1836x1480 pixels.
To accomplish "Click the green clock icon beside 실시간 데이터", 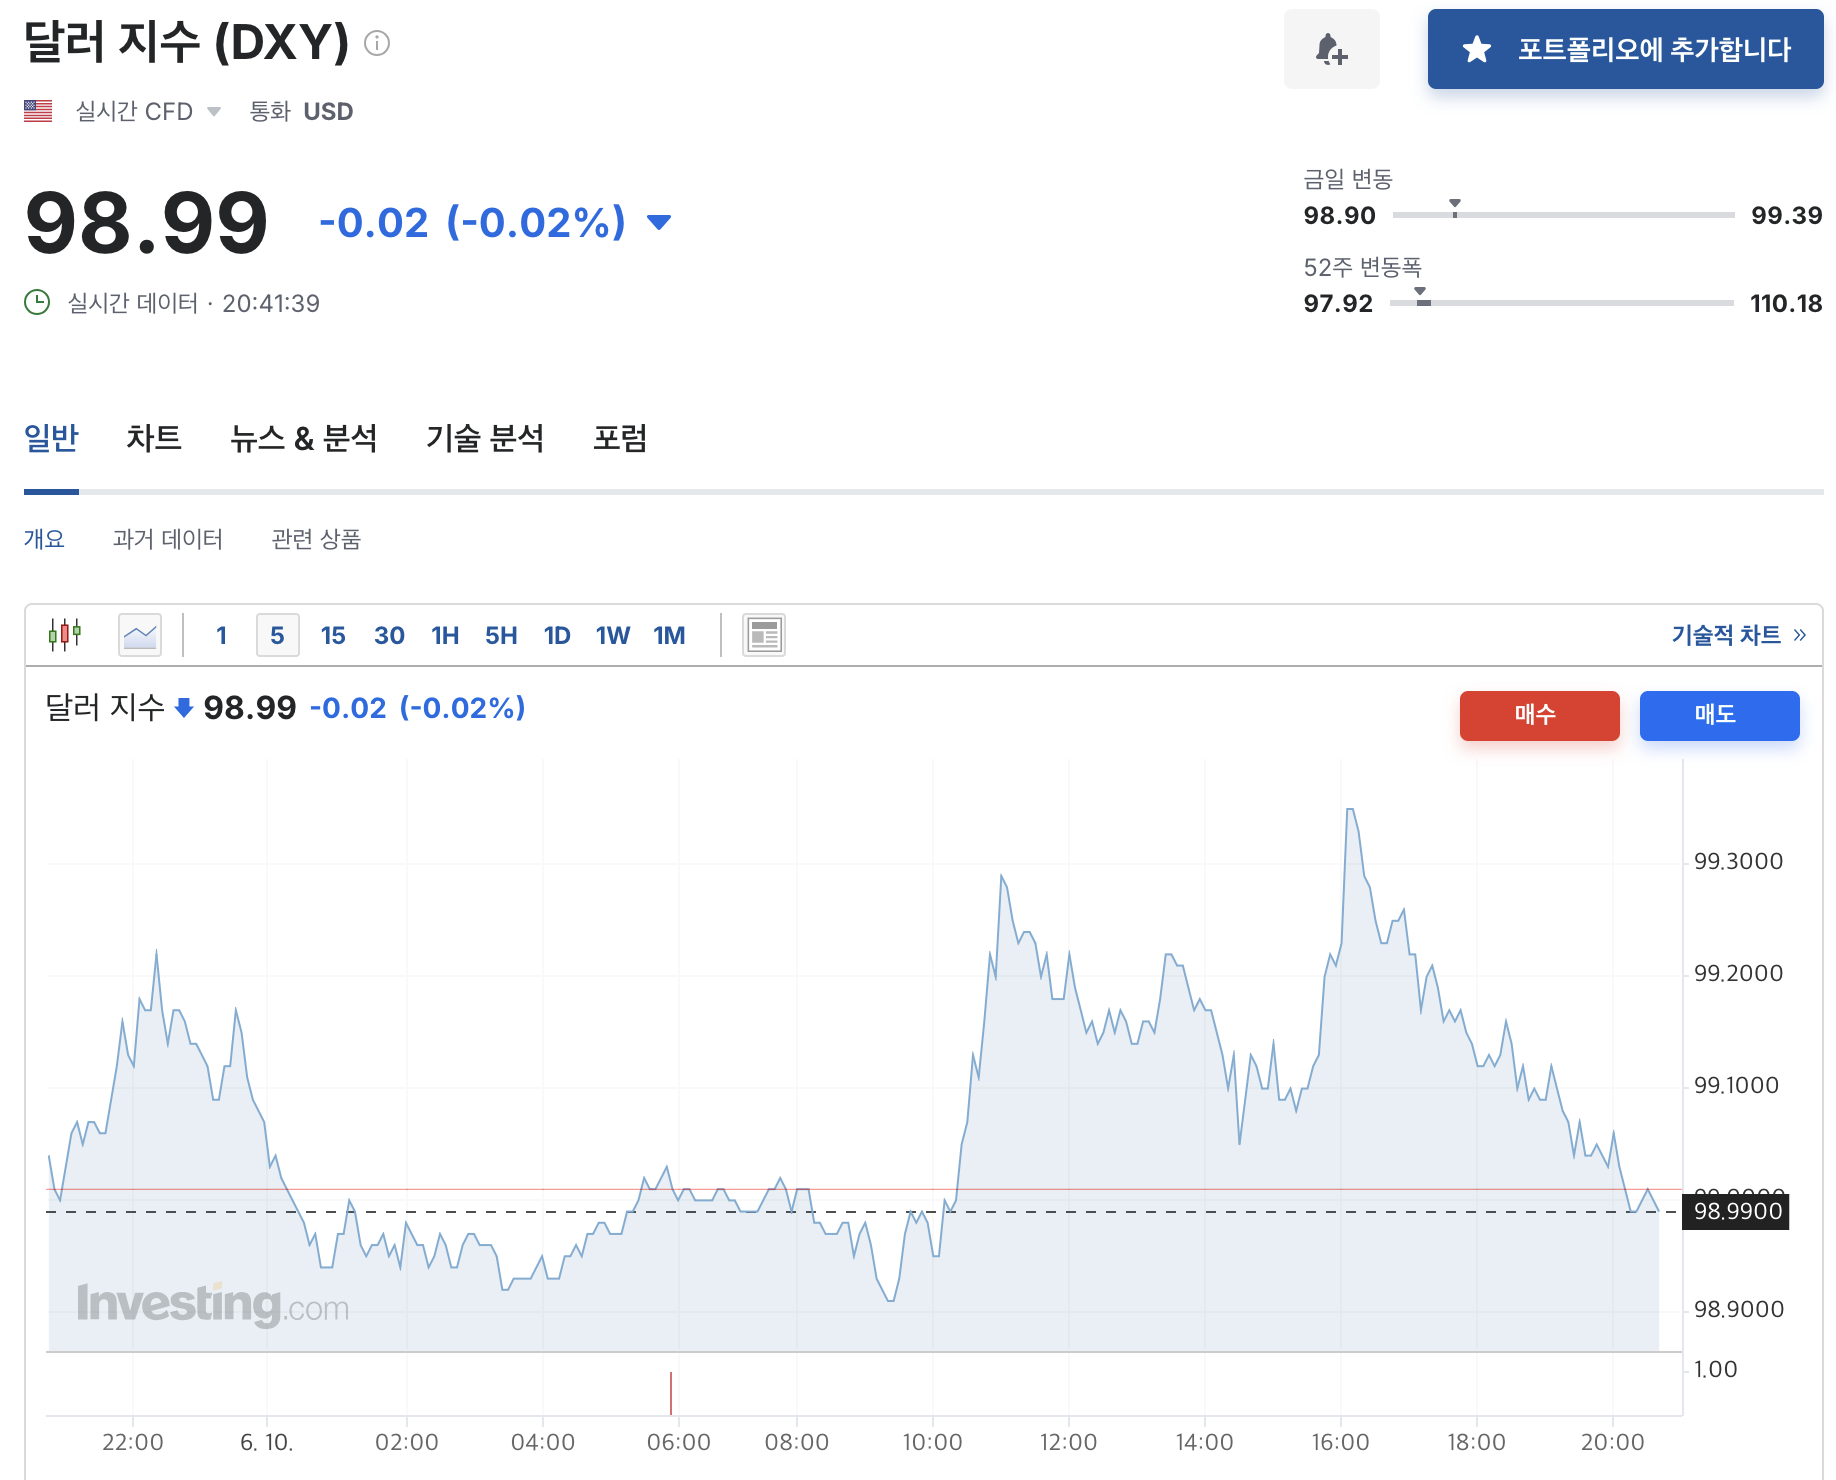I will [37, 302].
